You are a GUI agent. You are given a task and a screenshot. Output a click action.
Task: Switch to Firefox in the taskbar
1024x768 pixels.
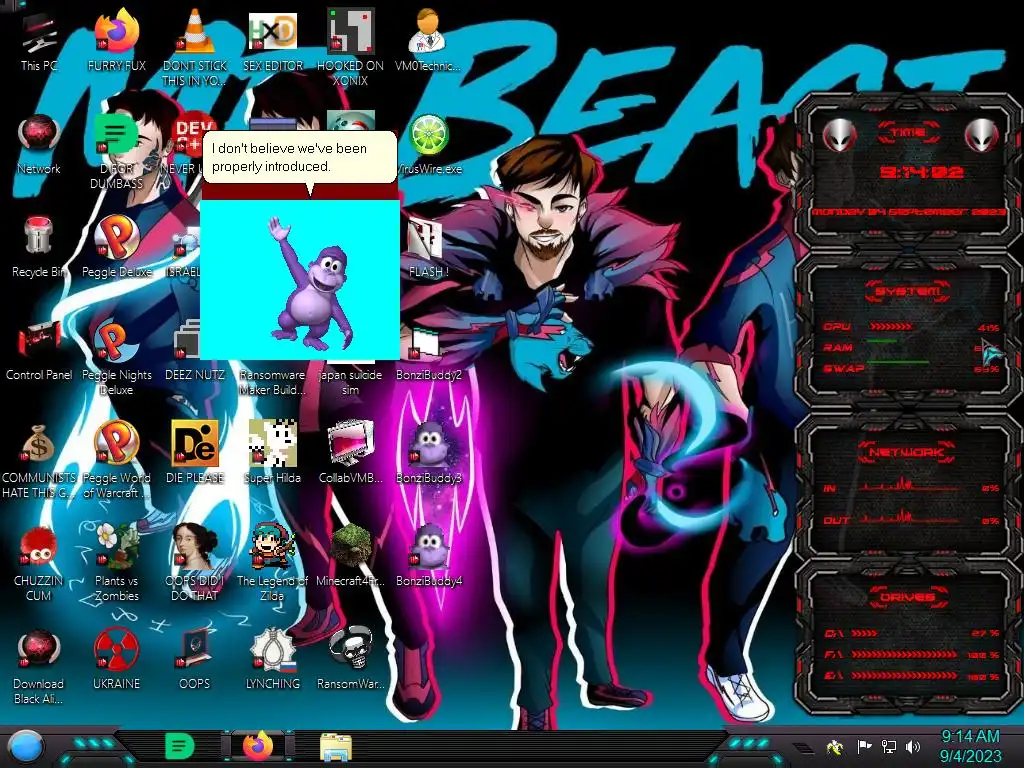[x=258, y=746]
